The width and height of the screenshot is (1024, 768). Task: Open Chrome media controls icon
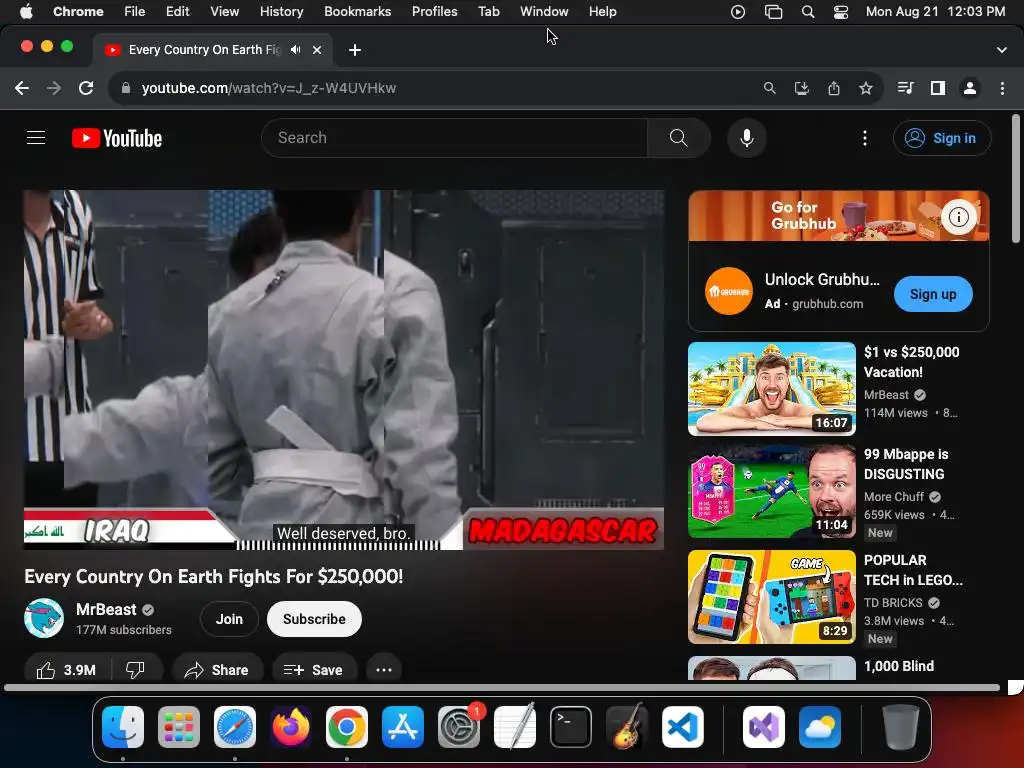[905, 88]
